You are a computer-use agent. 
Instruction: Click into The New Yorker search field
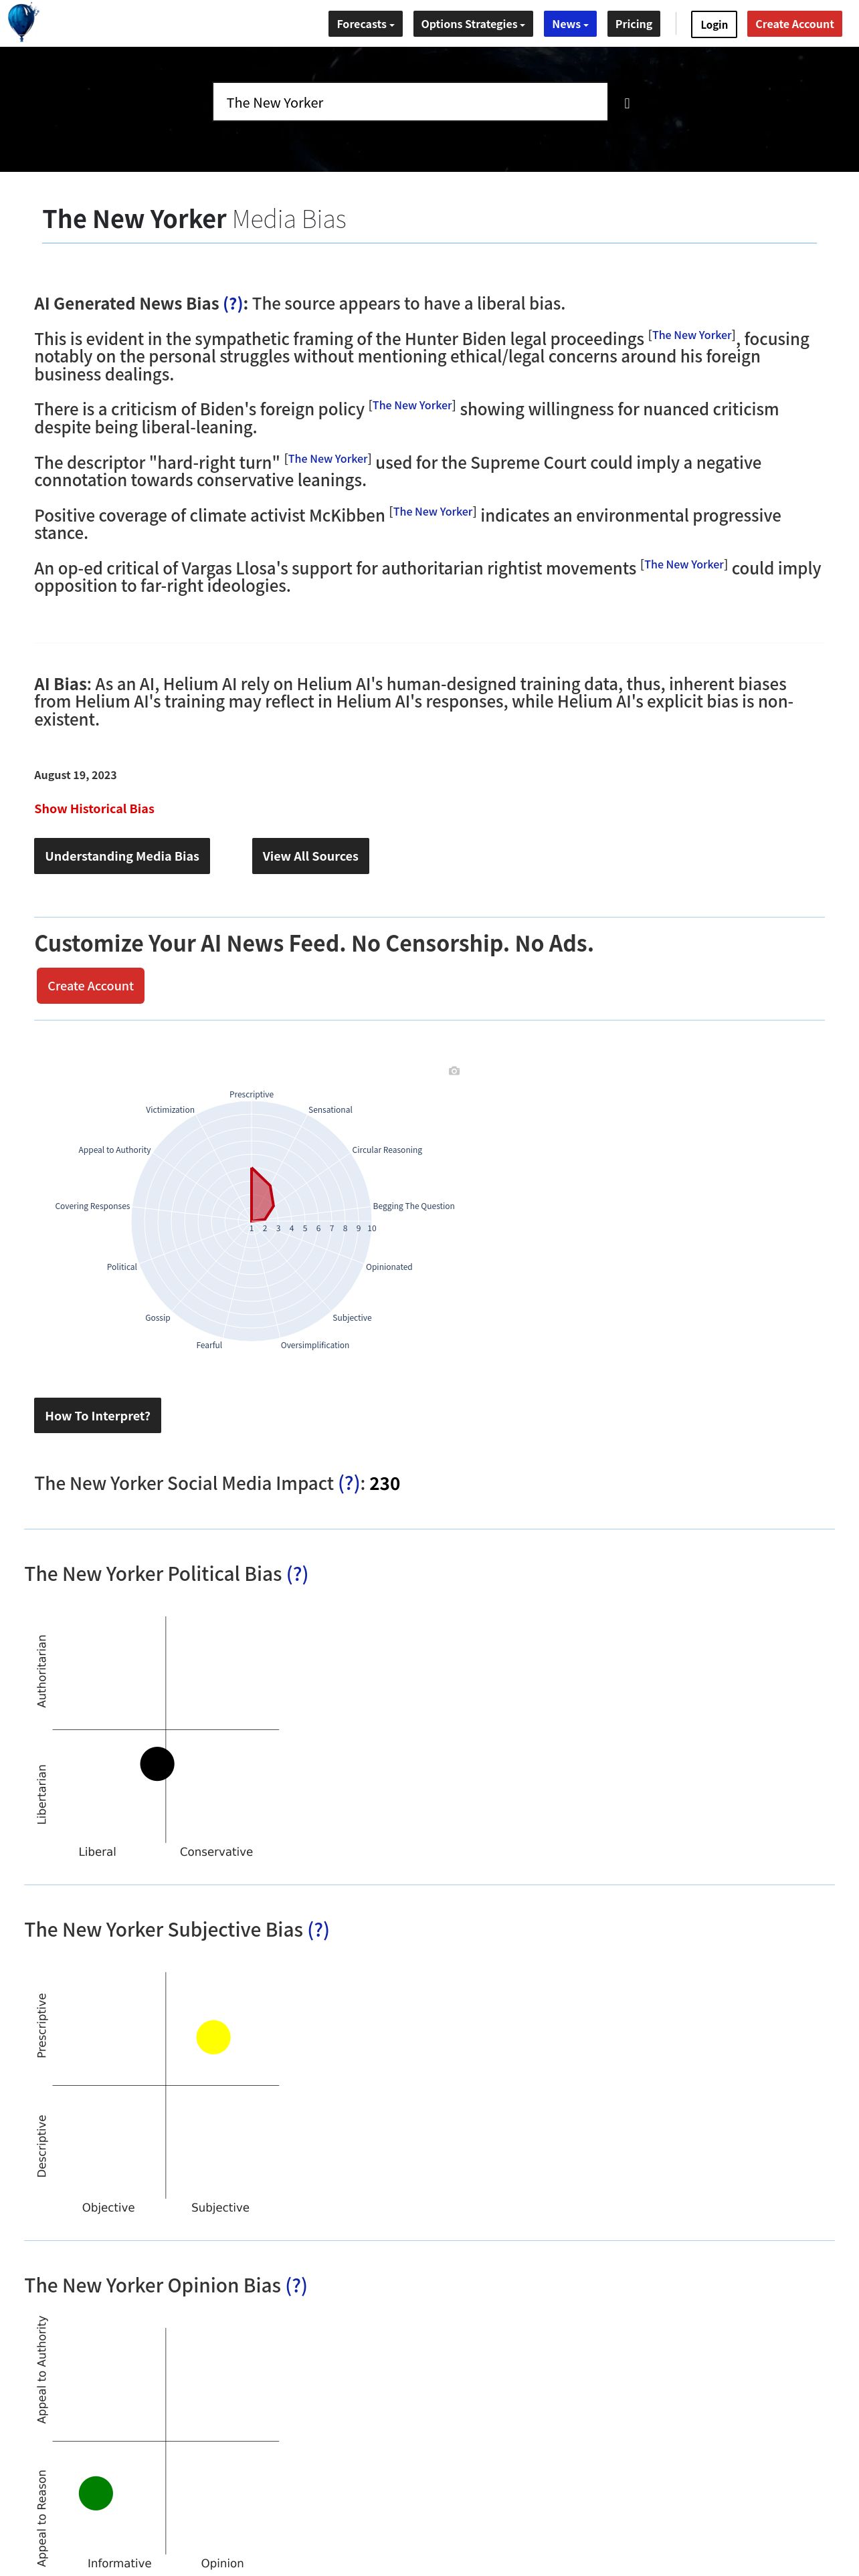point(410,102)
